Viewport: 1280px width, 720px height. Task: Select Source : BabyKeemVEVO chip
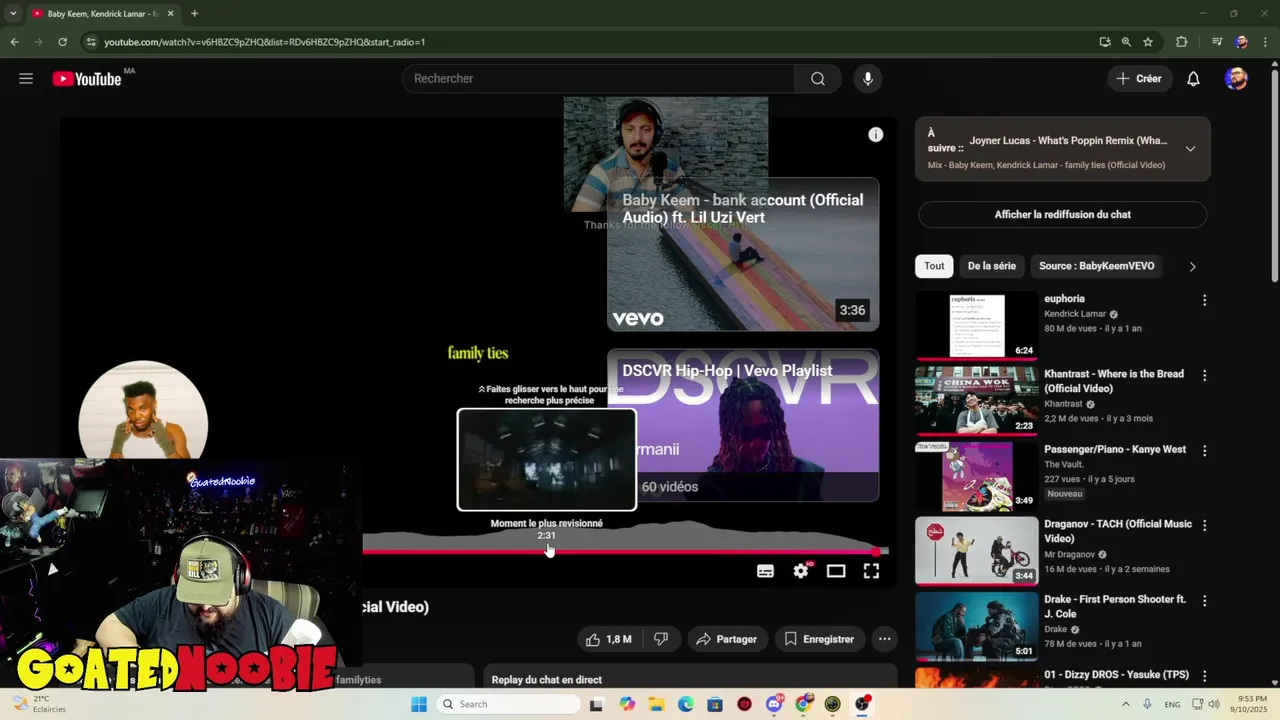pos(1096,266)
